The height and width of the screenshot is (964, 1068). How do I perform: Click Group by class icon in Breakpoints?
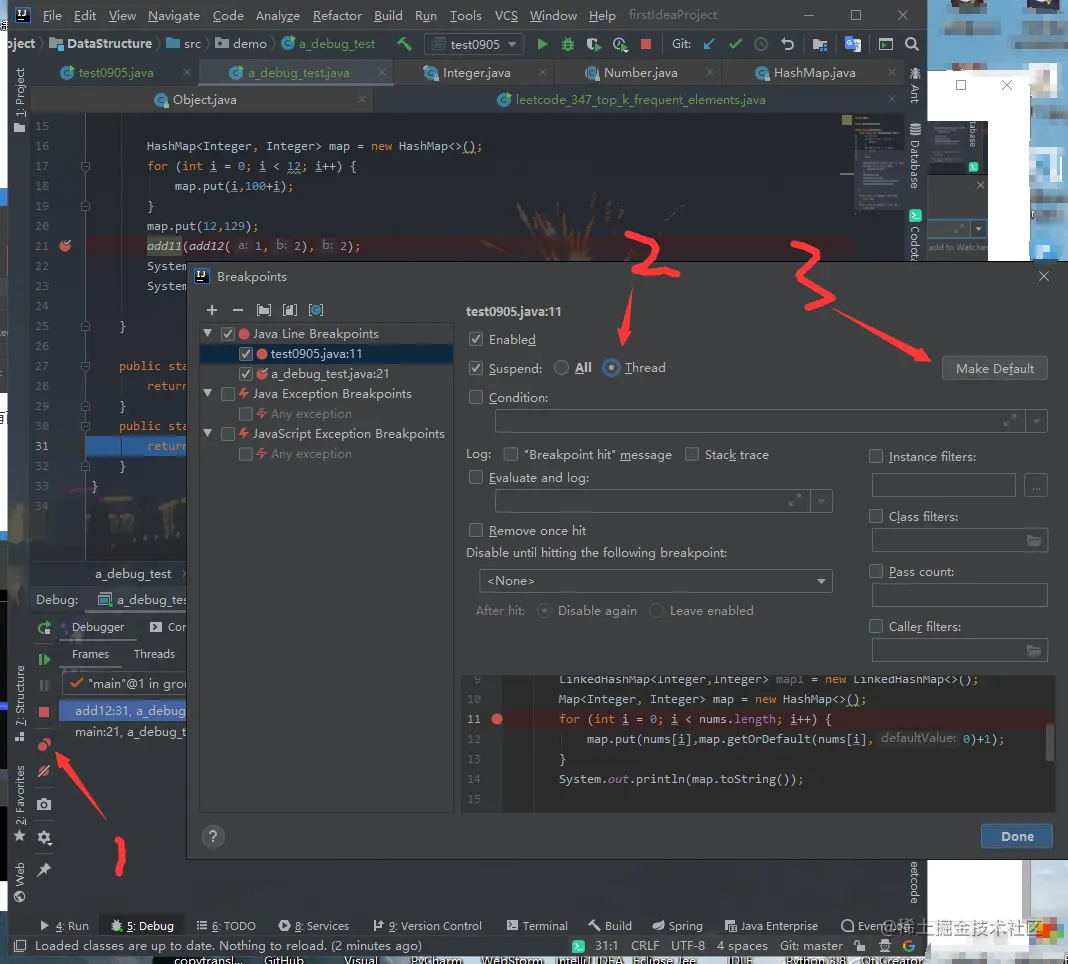[x=316, y=310]
